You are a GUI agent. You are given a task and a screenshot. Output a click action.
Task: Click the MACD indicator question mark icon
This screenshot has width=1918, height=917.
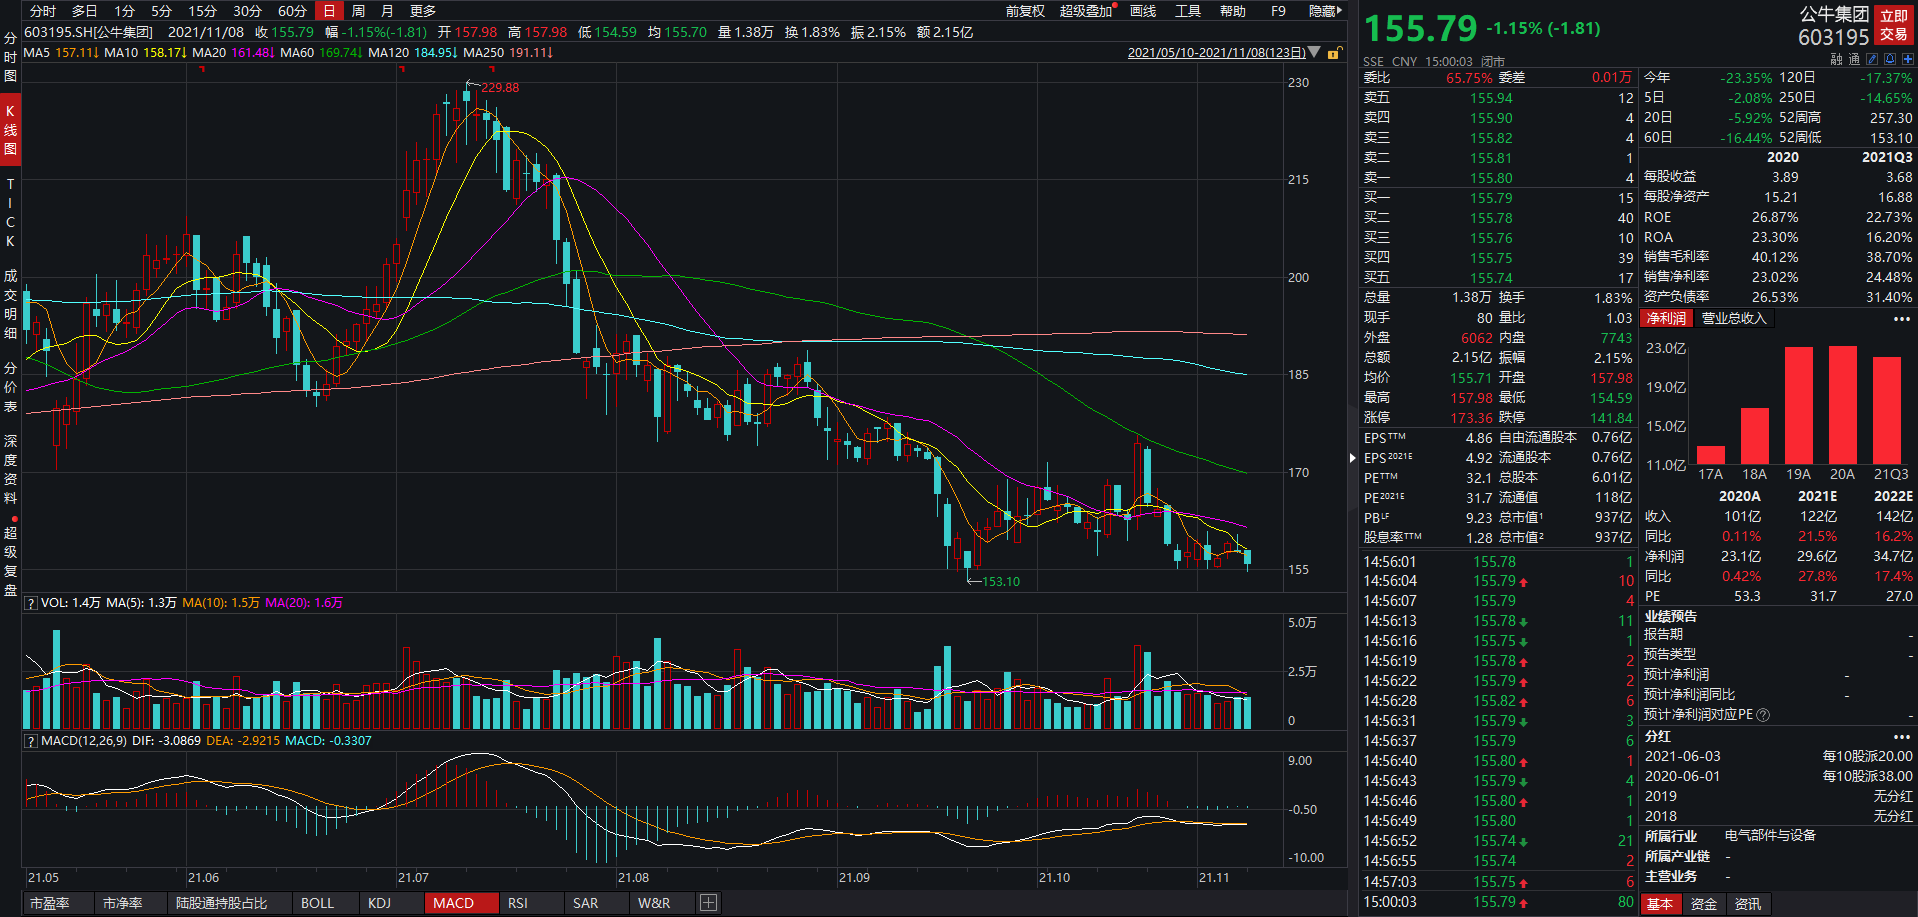click(x=31, y=741)
